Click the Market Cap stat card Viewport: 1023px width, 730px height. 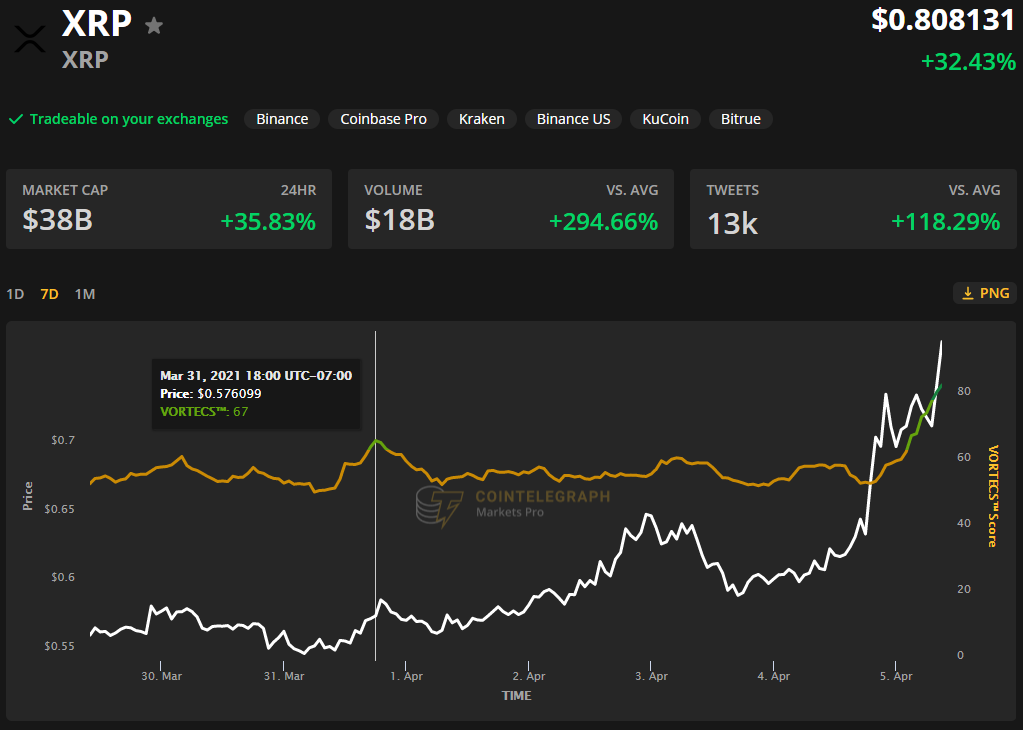(x=169, y=208)
